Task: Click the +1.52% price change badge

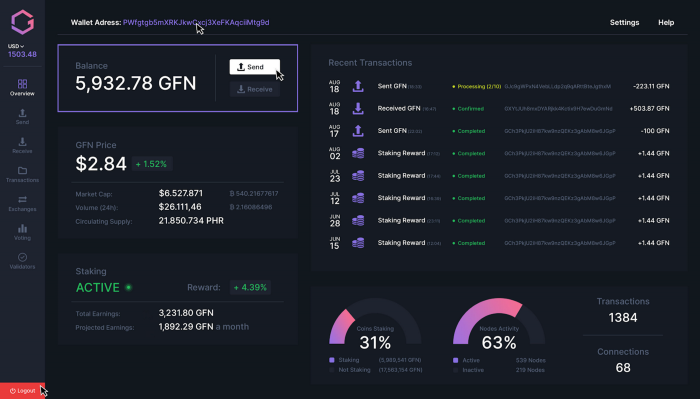Action: [x=152, y=164]
